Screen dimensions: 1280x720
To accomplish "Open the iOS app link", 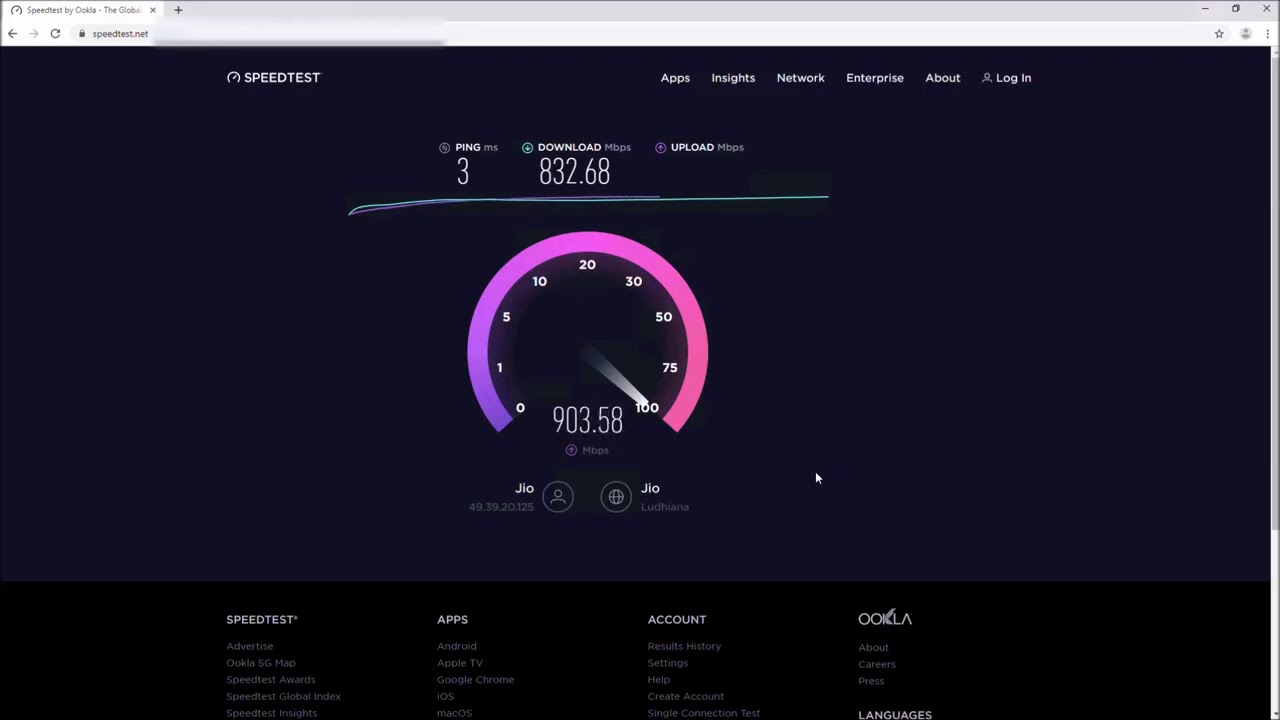I will (x=445, y=696).
